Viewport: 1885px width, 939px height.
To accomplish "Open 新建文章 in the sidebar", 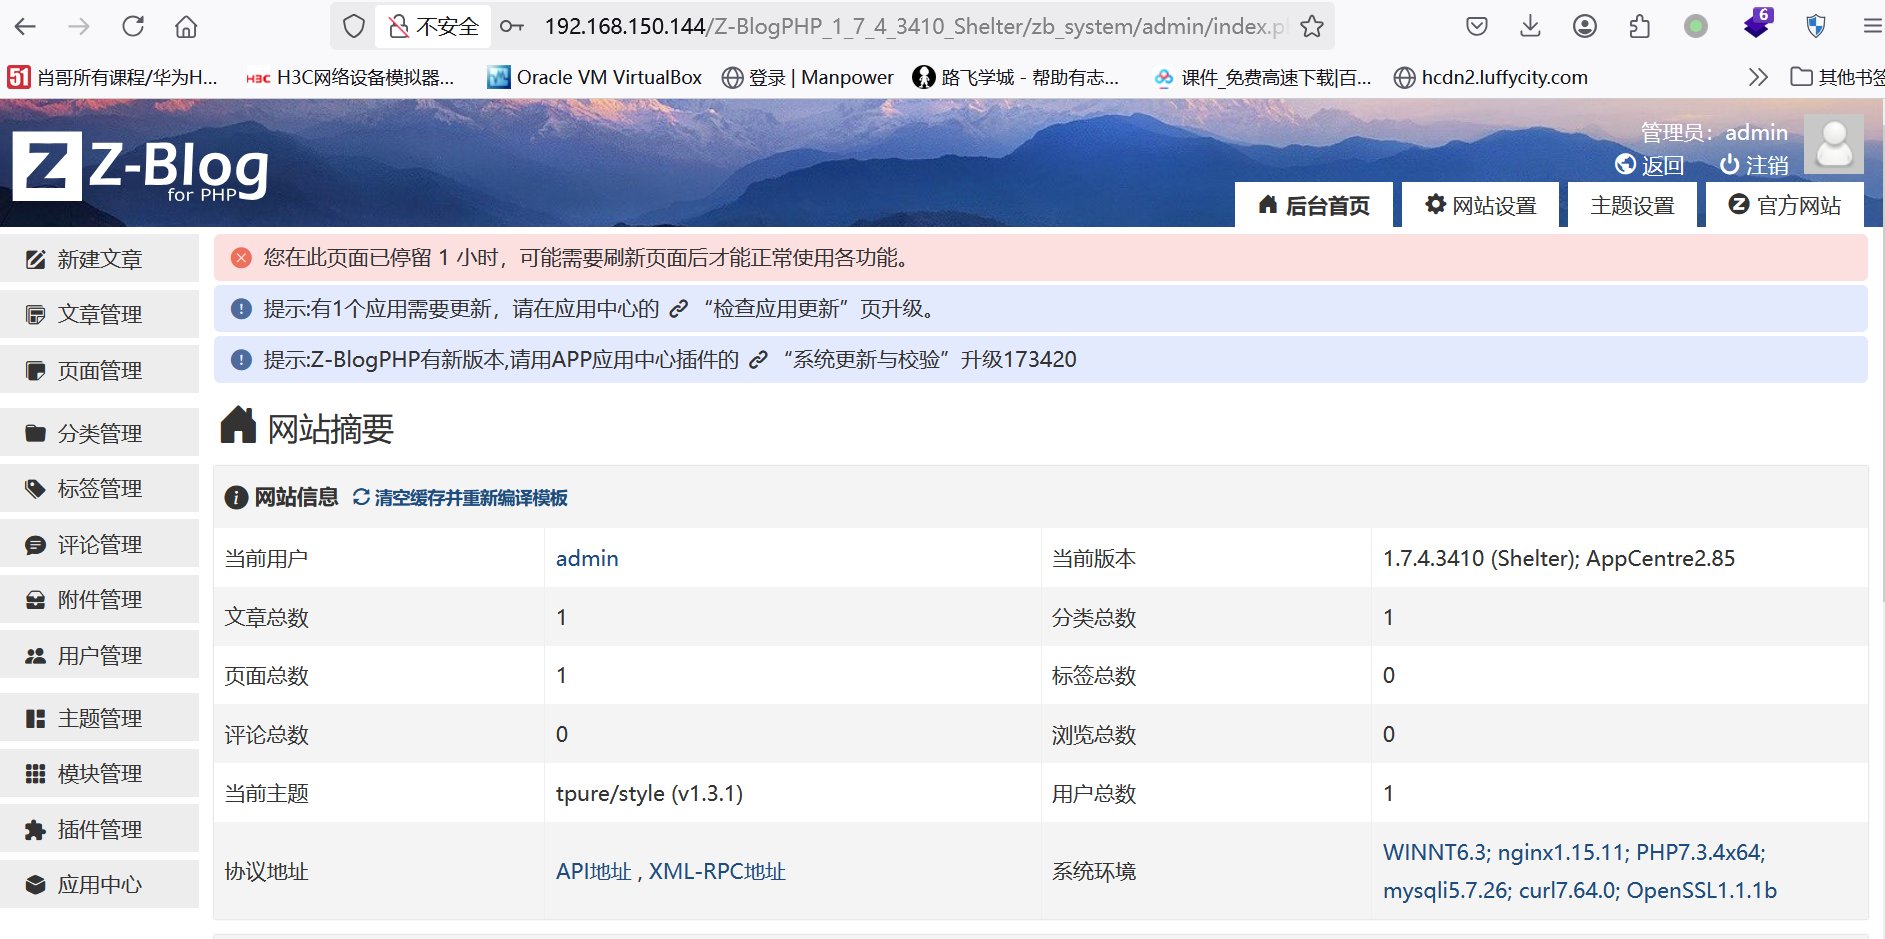I will click(x=99, y=260).
